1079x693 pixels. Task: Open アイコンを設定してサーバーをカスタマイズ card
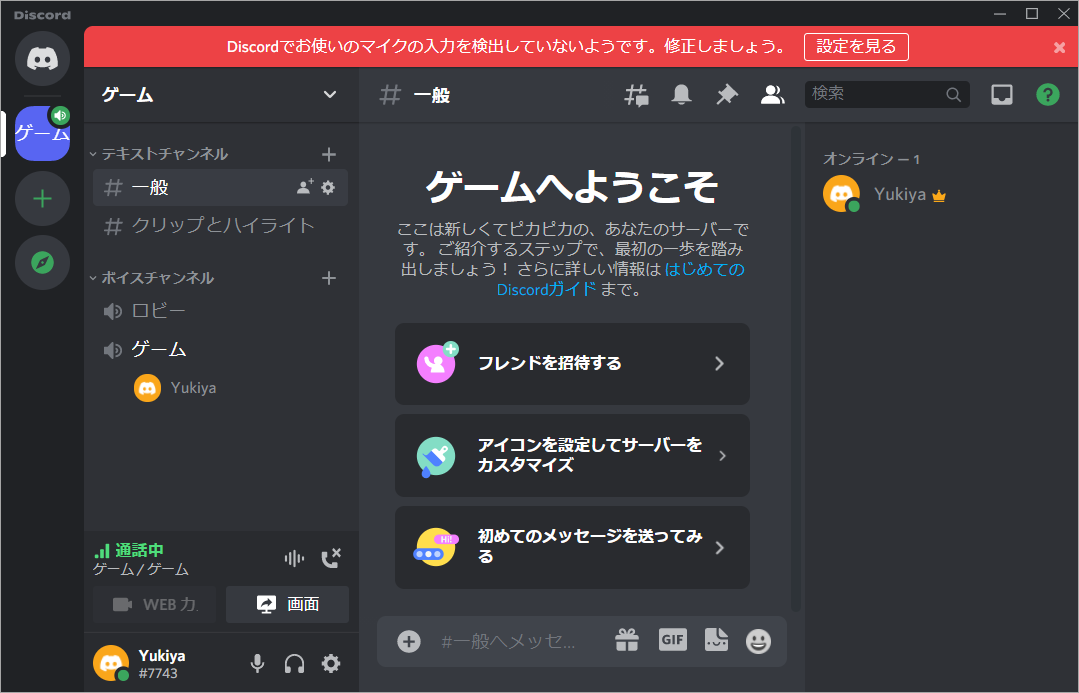coord(572,455)
